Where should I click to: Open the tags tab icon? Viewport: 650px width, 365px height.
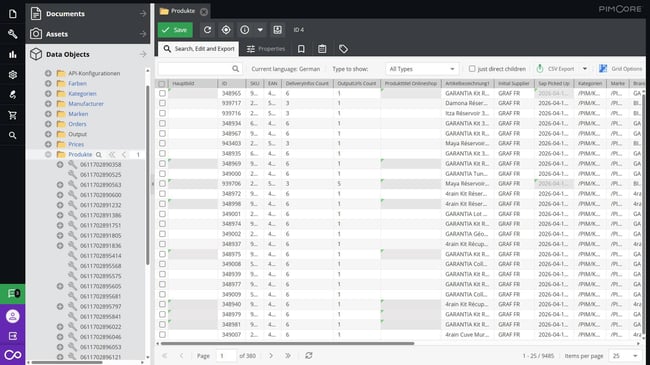343,49
